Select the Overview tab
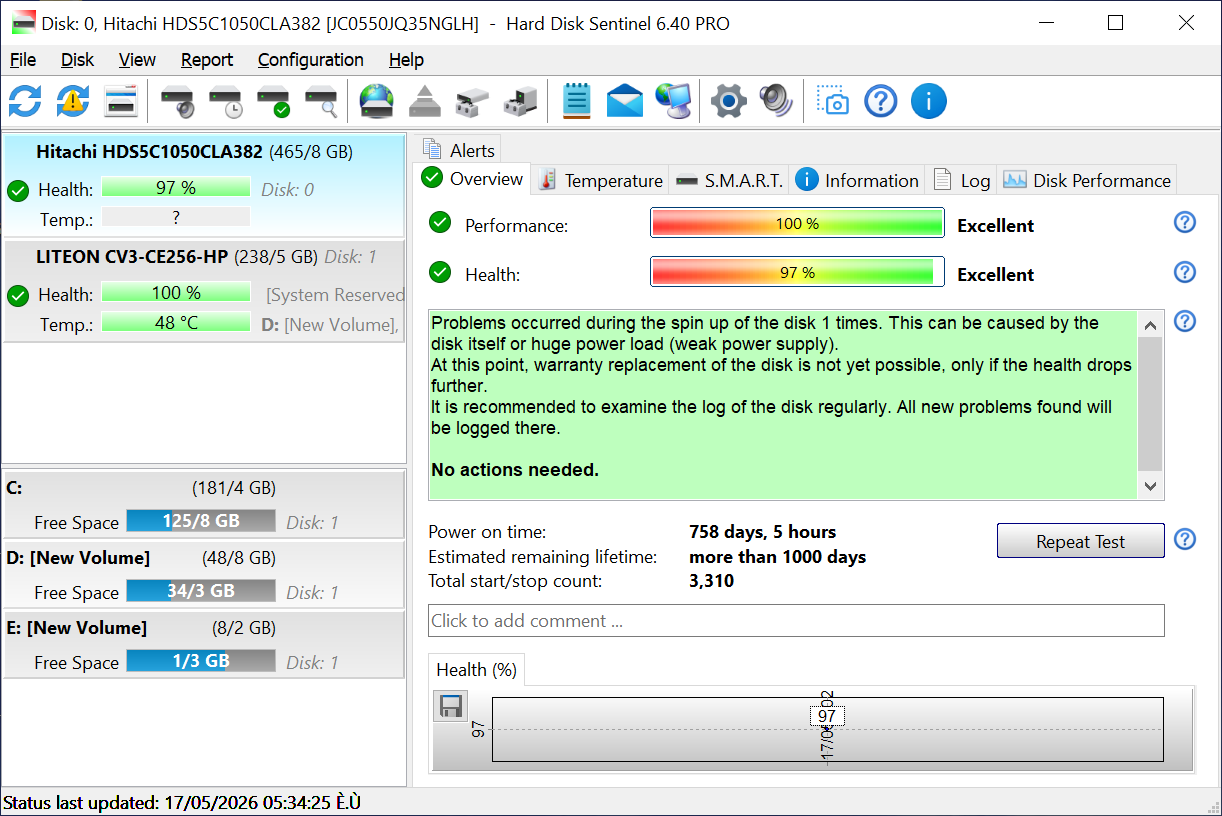The width and height of the screenshot is (1222, 816). tap(473, 179)
